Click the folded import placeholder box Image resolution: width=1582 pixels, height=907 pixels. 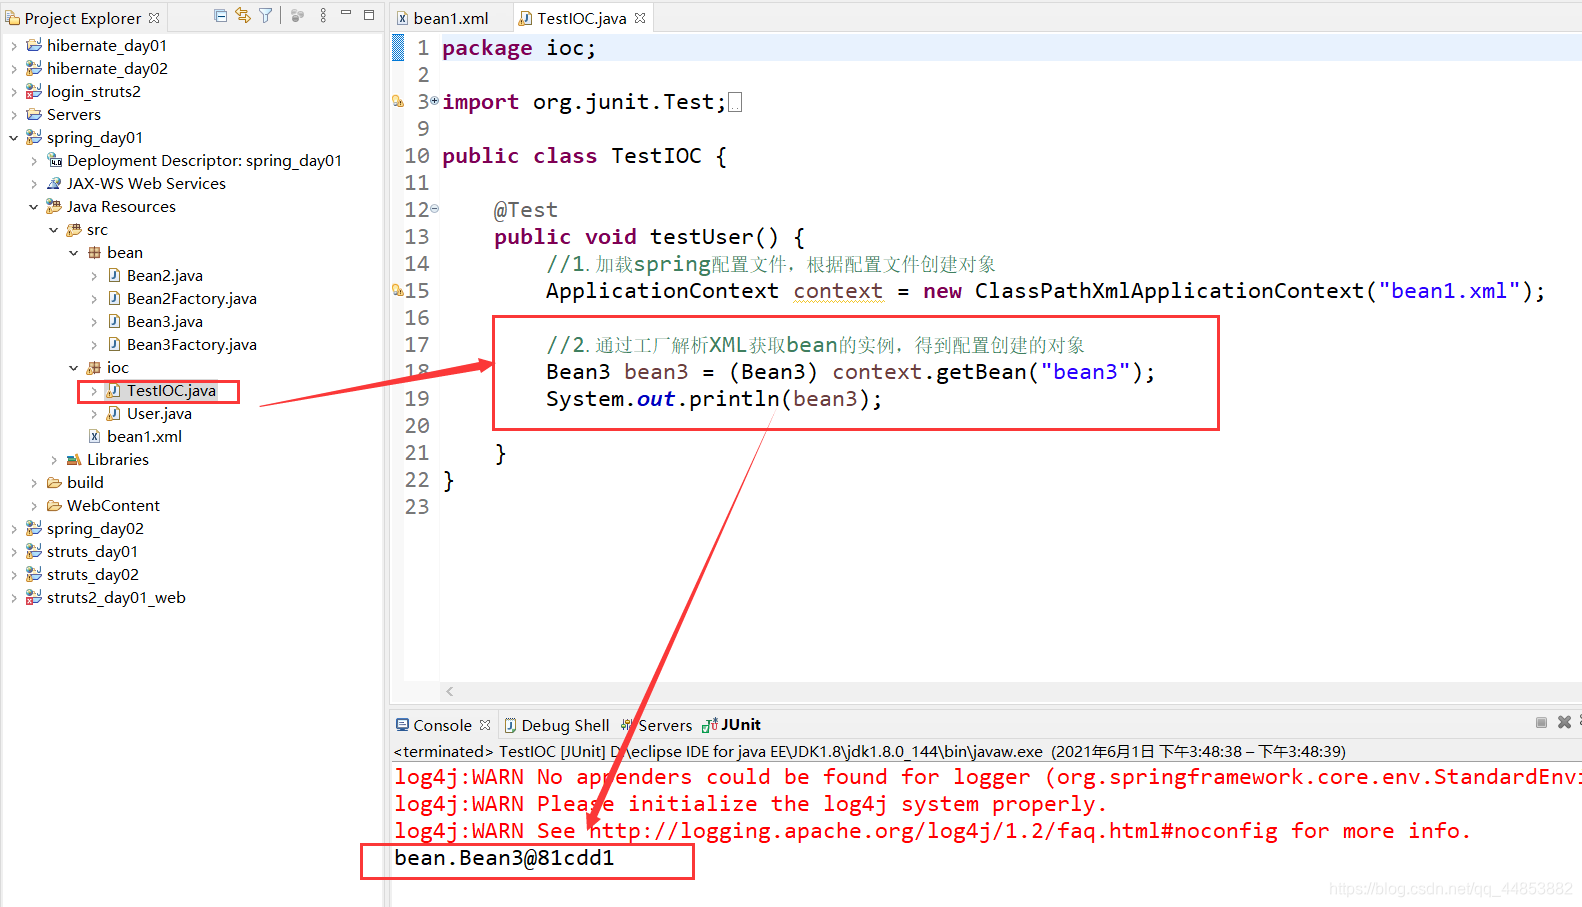coord(735,102)
